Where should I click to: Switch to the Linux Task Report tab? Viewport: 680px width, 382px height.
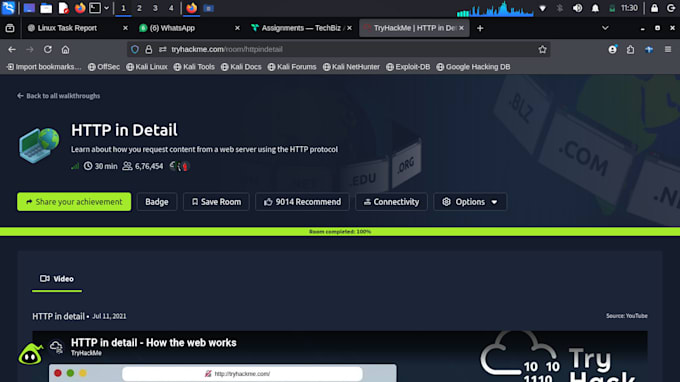click(67, 28)
